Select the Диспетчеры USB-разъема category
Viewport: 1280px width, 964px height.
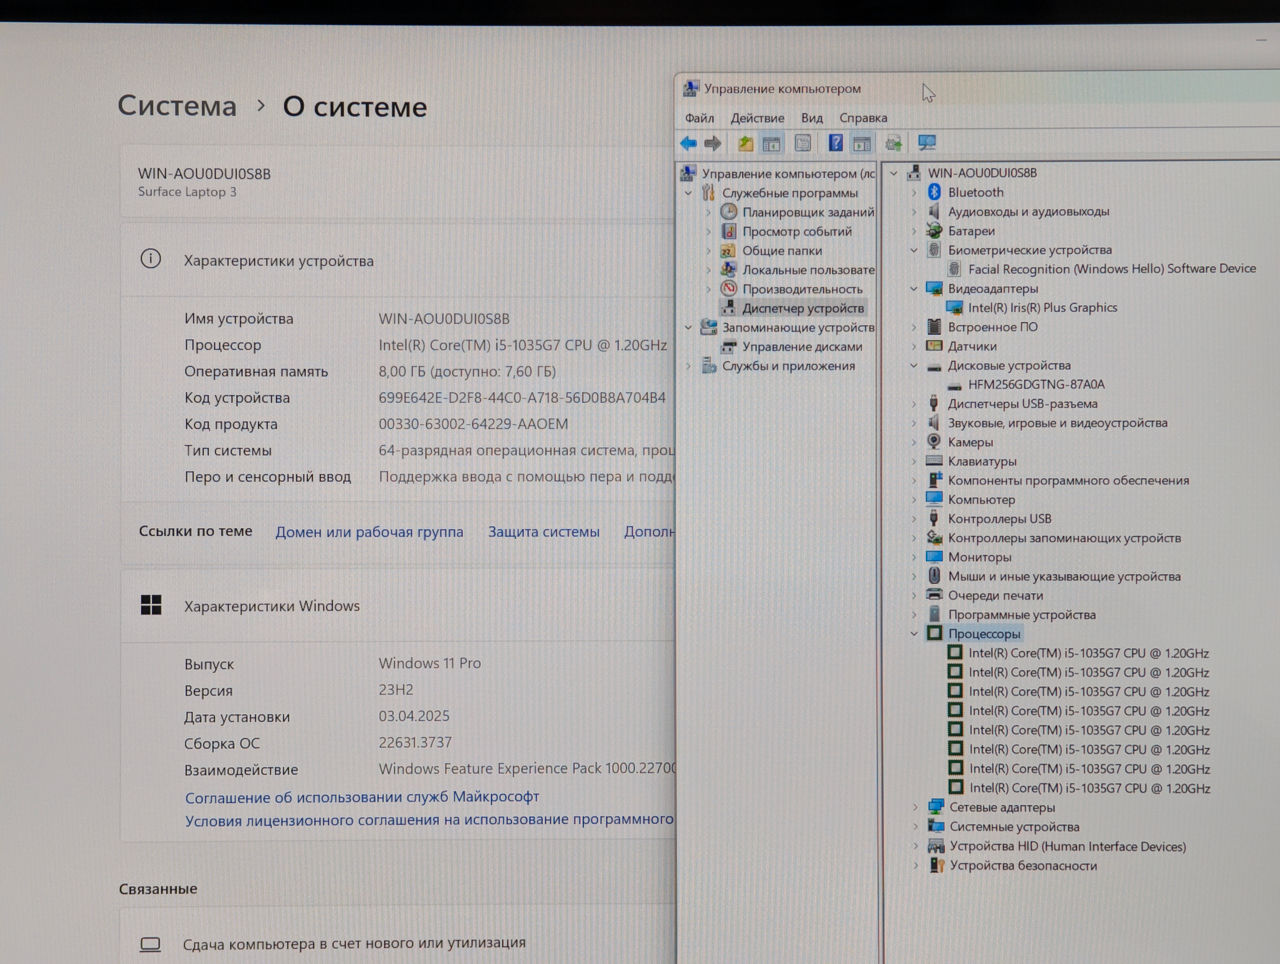tap(1022, 404)
